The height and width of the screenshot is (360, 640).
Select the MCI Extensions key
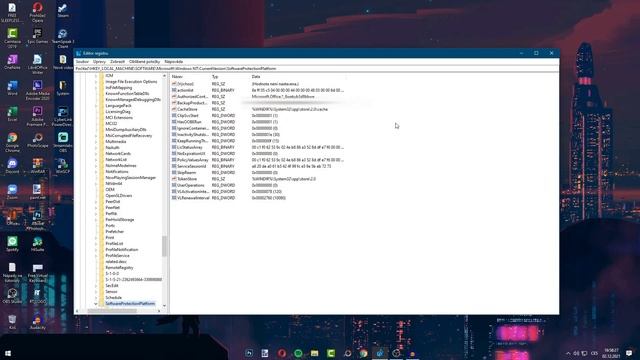pos(119,118)
